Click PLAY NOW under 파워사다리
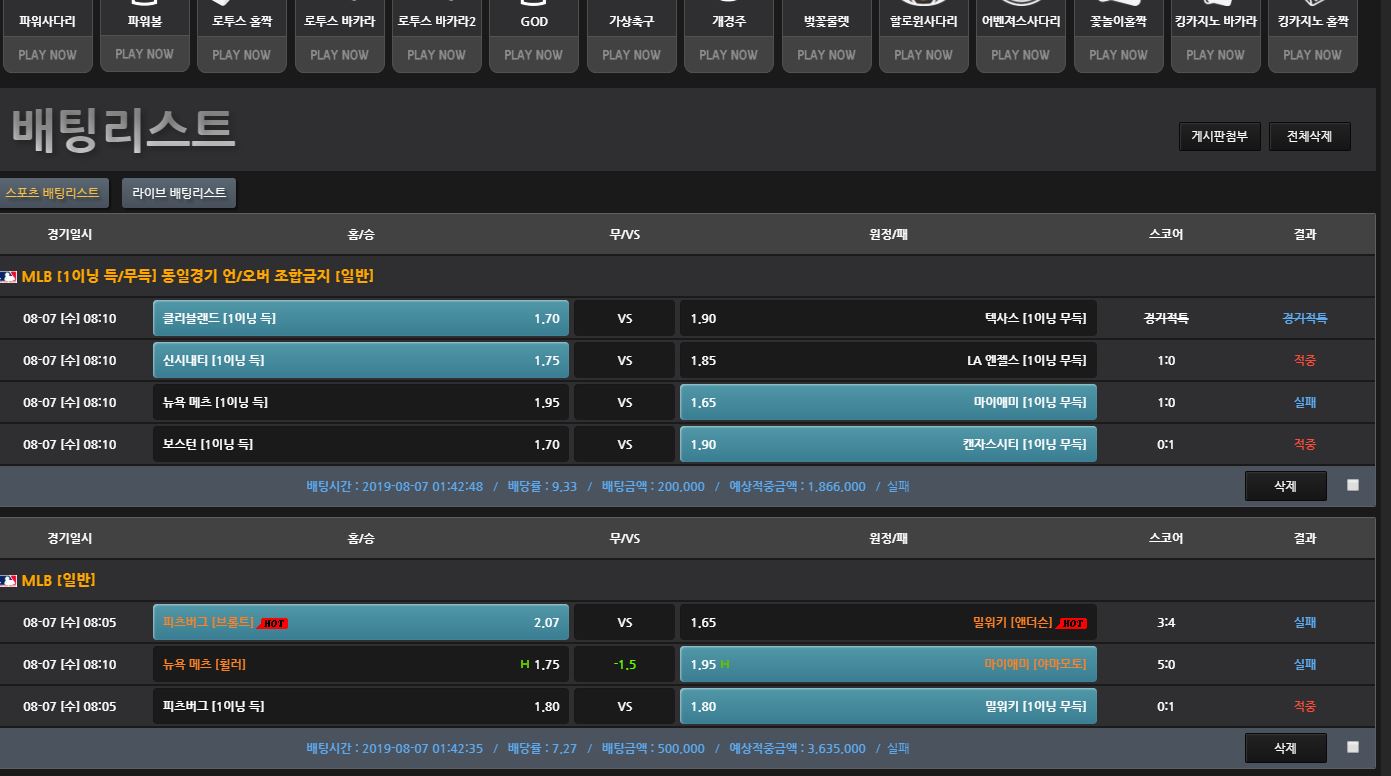Screen dimensions: 1391x776 tap(47, 55)
